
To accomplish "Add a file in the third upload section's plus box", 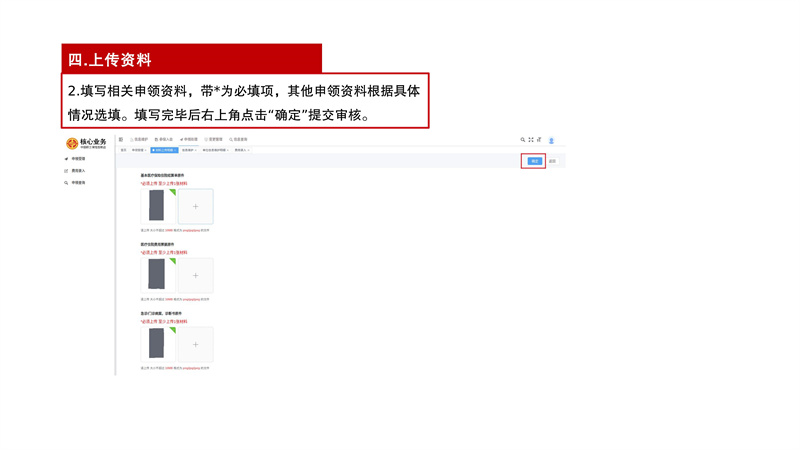I will click(195, 344).
